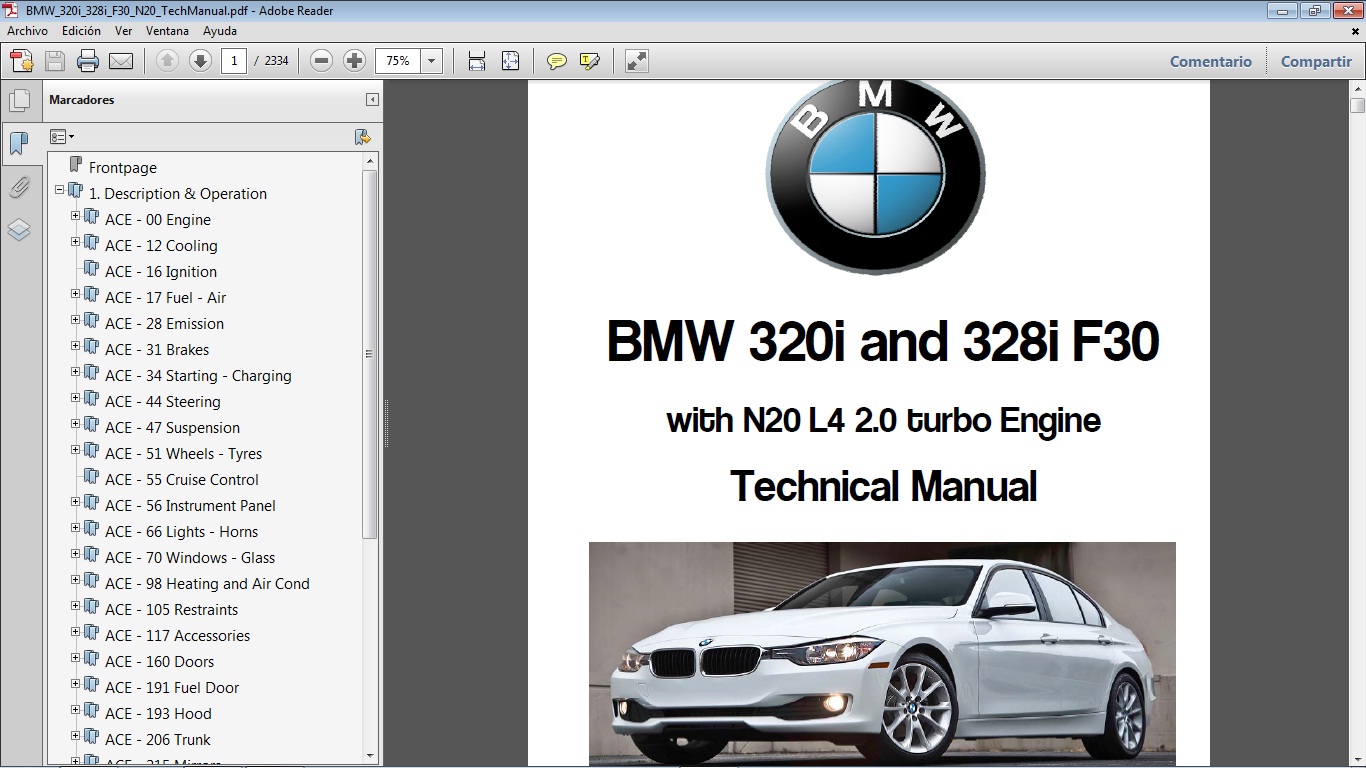Open ACE - 193 Hood bookmark
Screen dimensions: 1366x768
(158, 714)
